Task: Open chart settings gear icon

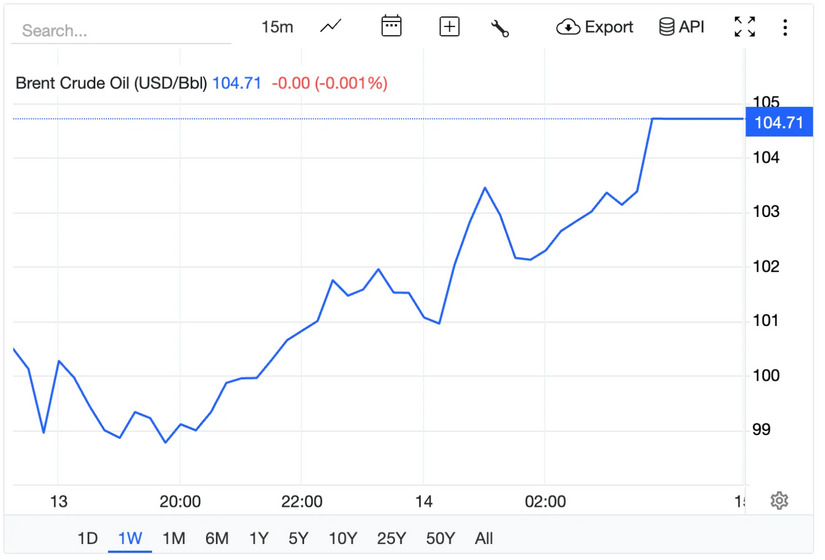Action: [779, 500]
